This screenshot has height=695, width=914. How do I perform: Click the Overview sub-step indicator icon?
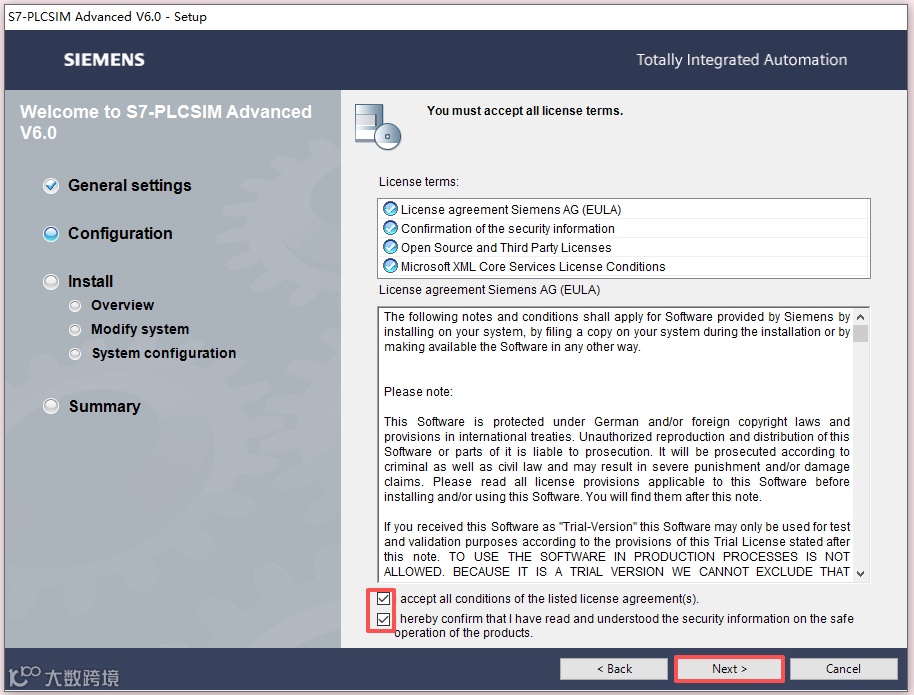(x=75, y=306)
